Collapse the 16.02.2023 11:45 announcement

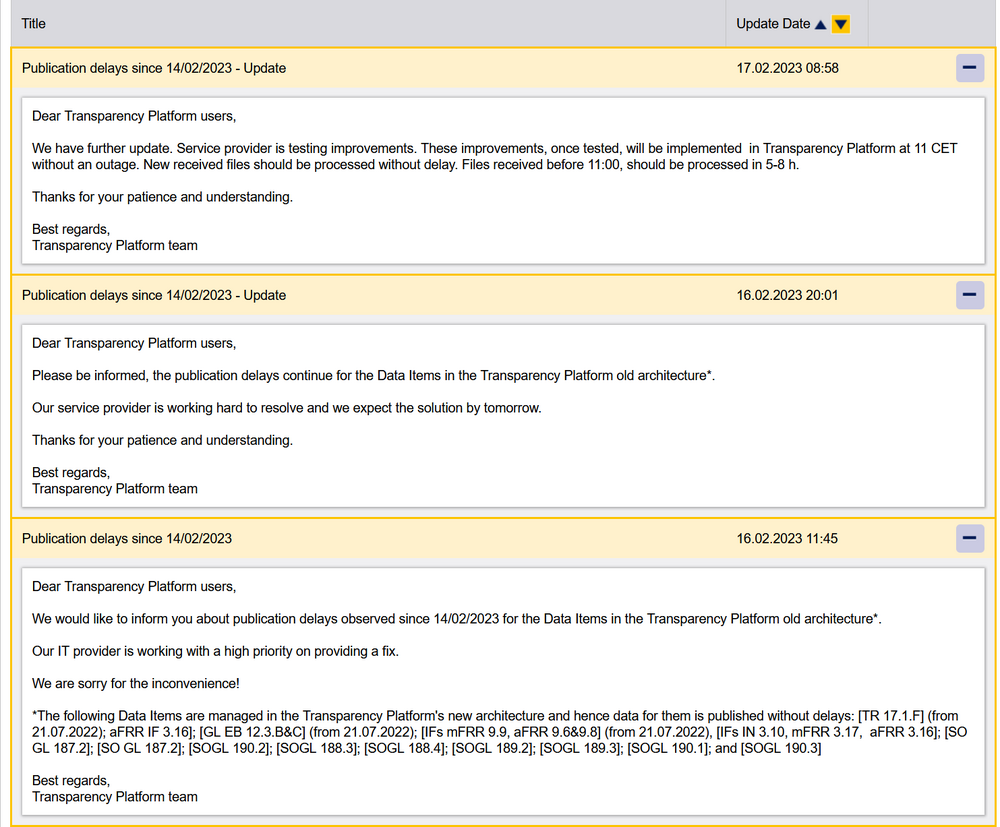pyautogui.click(x=969, y=538)
